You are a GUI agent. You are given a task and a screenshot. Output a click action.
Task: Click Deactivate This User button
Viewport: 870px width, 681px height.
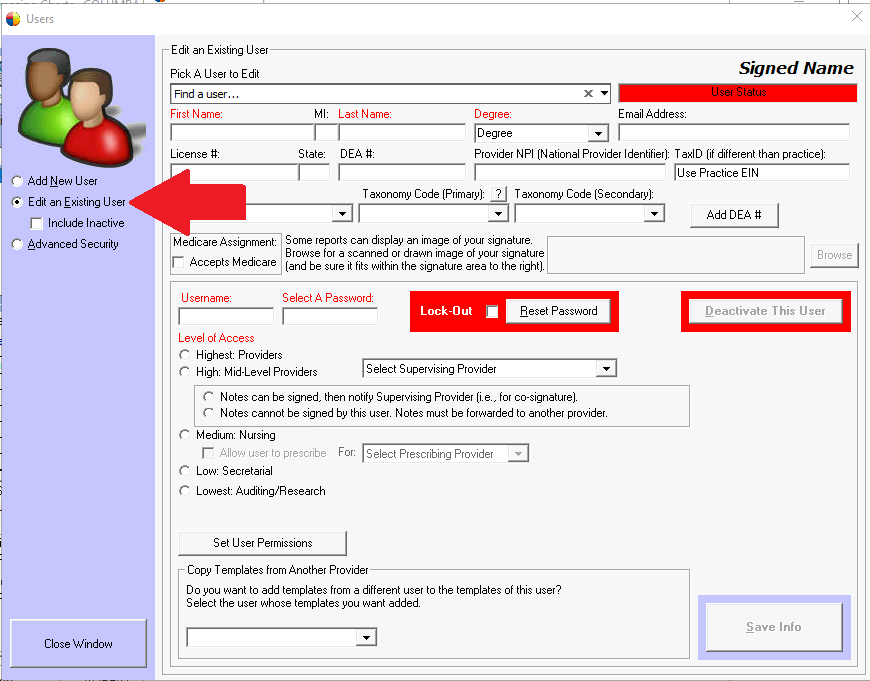[765, 311]
